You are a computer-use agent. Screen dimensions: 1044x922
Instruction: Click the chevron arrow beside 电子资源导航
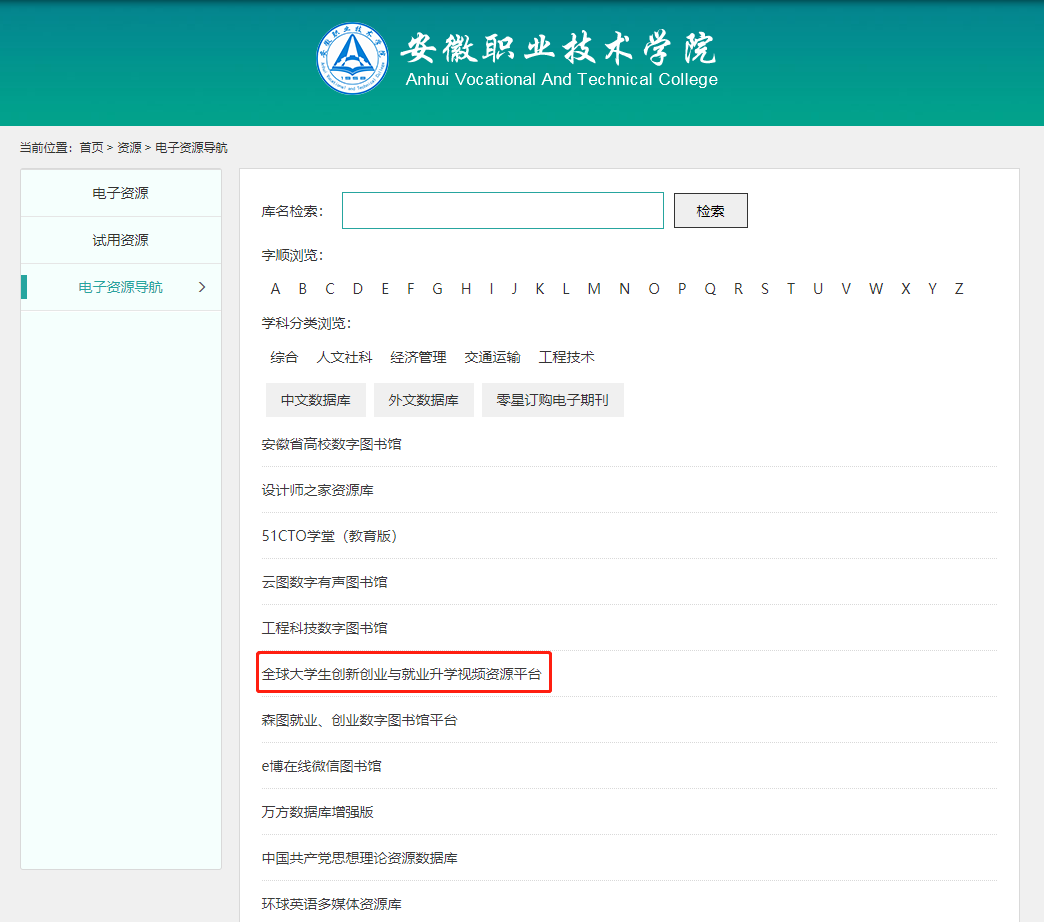pyautogui.click(x=202, y=287)
